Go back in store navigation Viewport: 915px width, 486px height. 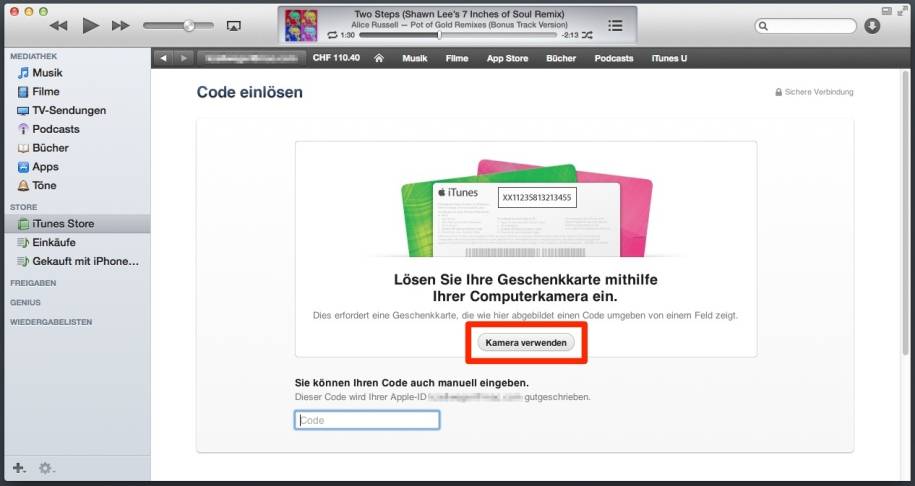pyautogui.click(x=163, y=58)
